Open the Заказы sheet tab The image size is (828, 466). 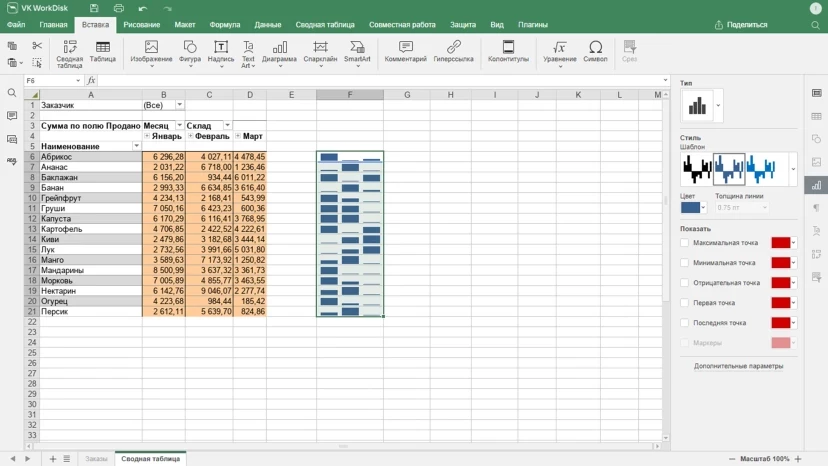pos(96,459)
